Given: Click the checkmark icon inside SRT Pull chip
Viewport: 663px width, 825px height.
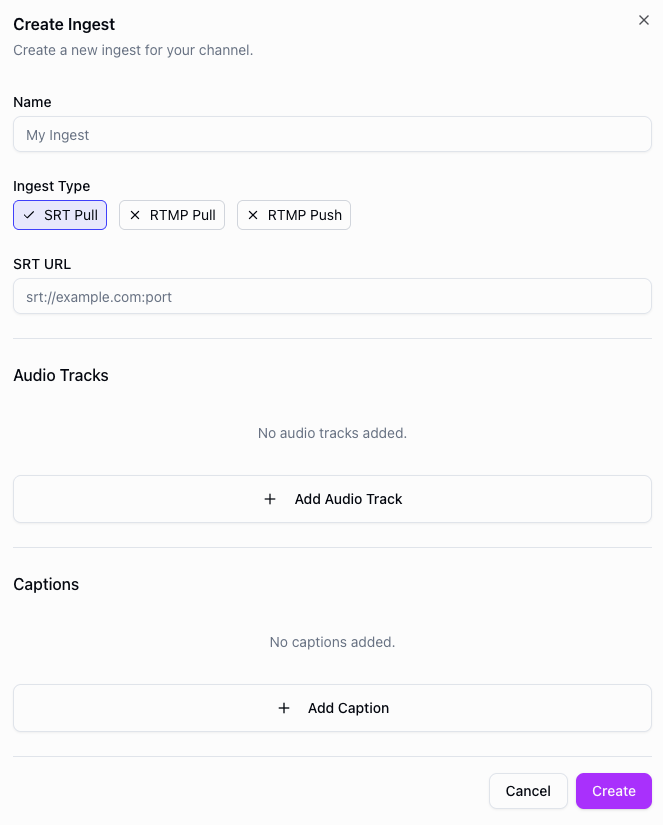Looking at the screenshot, I should (x=30, y=214).
